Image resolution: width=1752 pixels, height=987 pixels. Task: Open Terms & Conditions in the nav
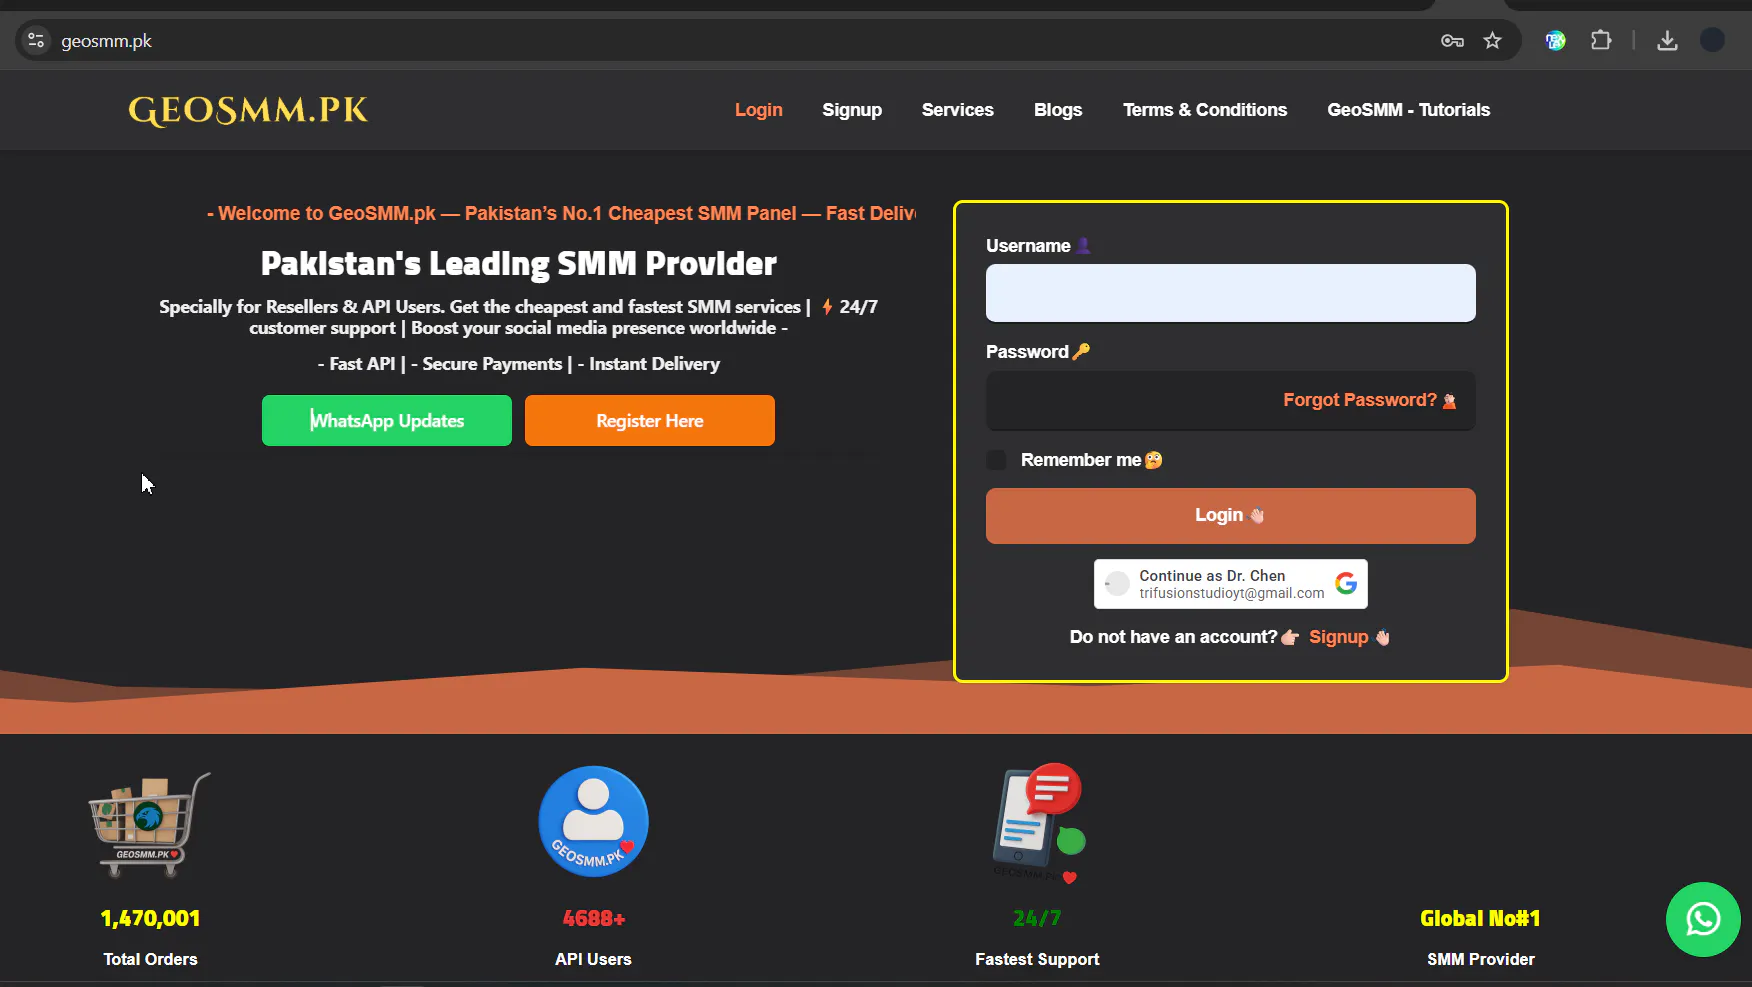click(x=1205, y=110)
